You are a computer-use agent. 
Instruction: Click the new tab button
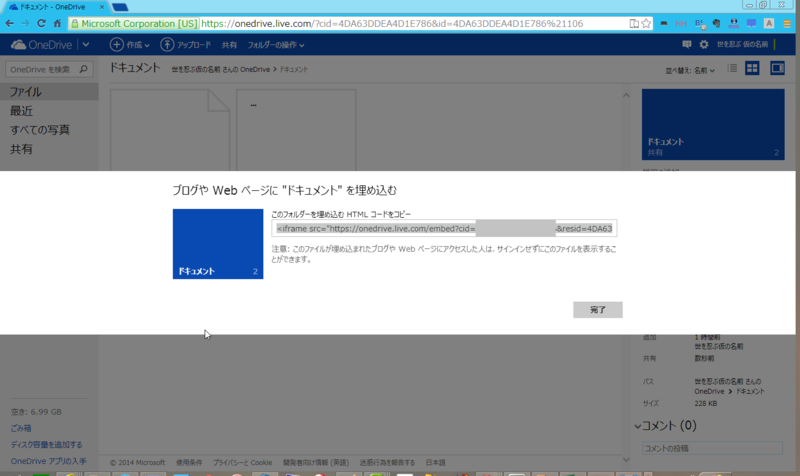tap(120, 7)
